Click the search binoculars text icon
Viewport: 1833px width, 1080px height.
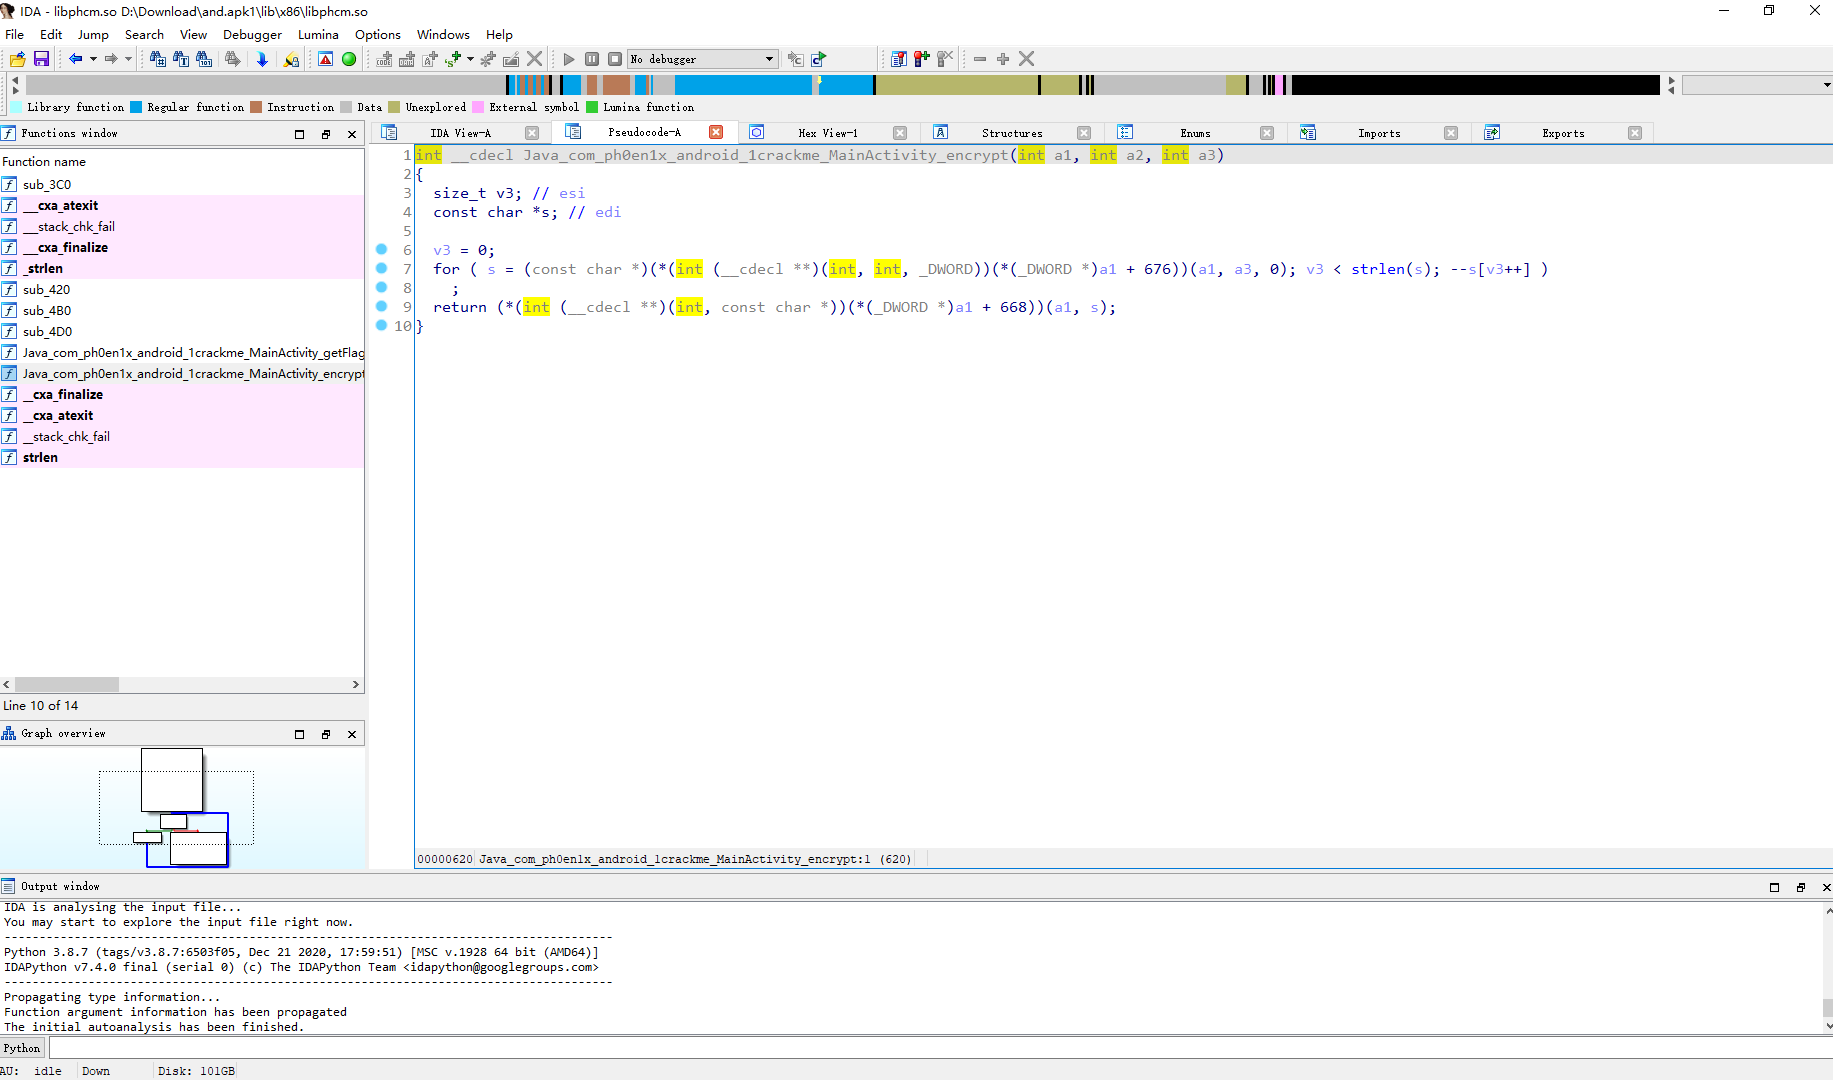pyautogui.click(x=181, y=59)
